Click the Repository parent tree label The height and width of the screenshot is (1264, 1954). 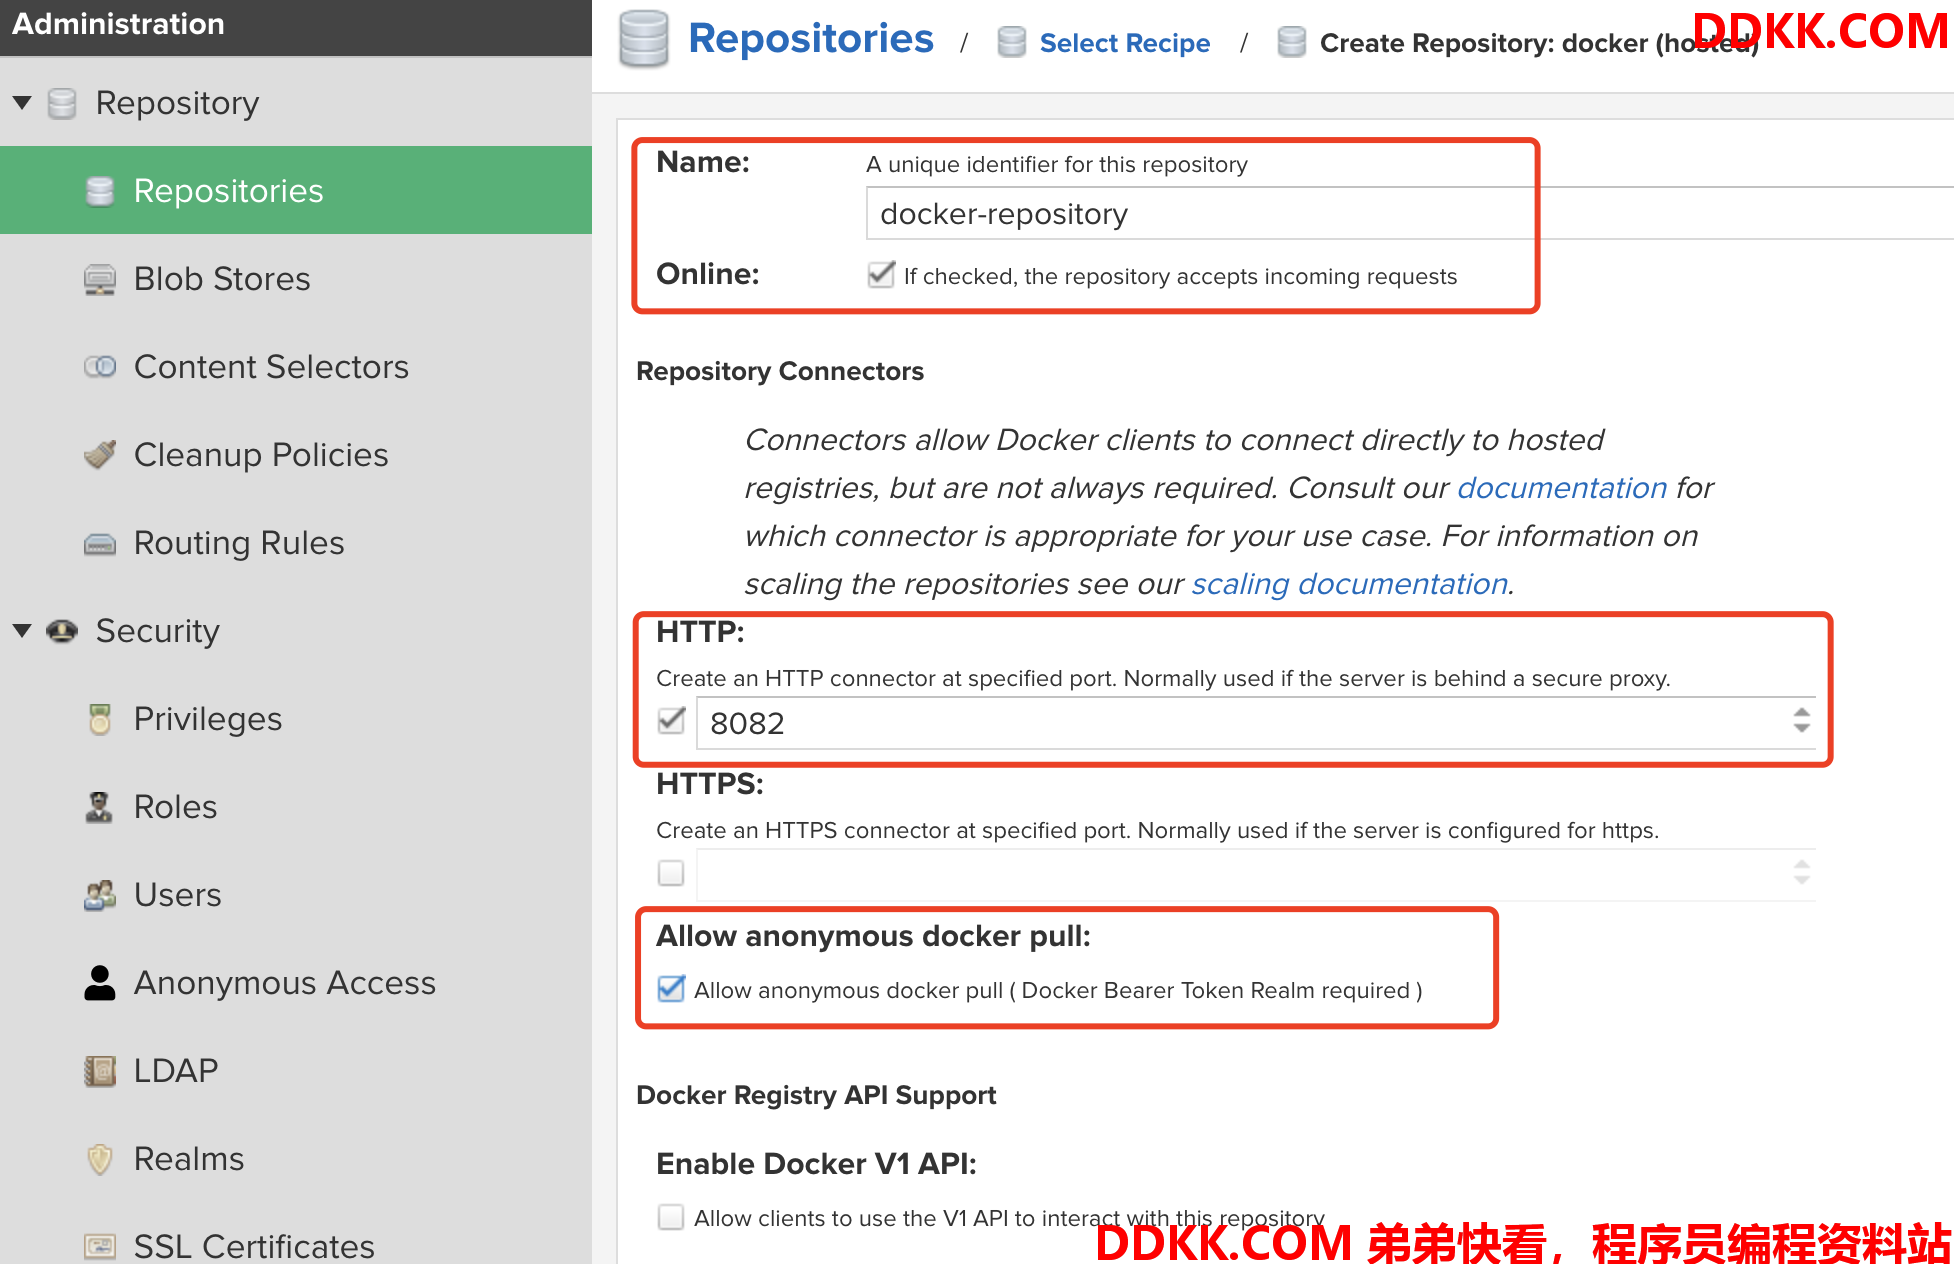click(x=177, y=103)
